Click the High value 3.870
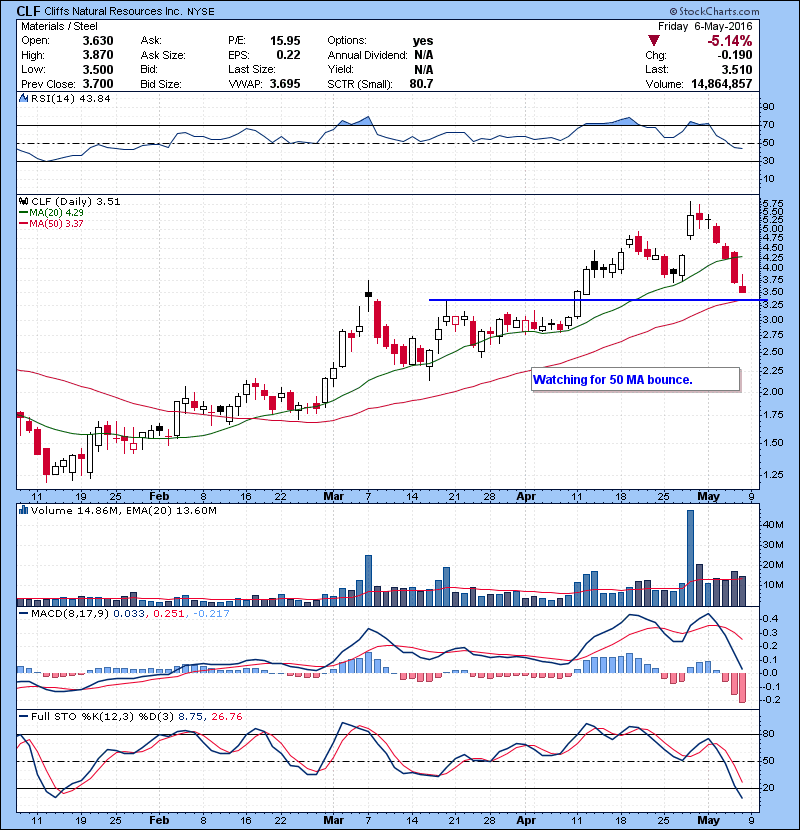This screenshot has height=830, width=800. [98, 55]
